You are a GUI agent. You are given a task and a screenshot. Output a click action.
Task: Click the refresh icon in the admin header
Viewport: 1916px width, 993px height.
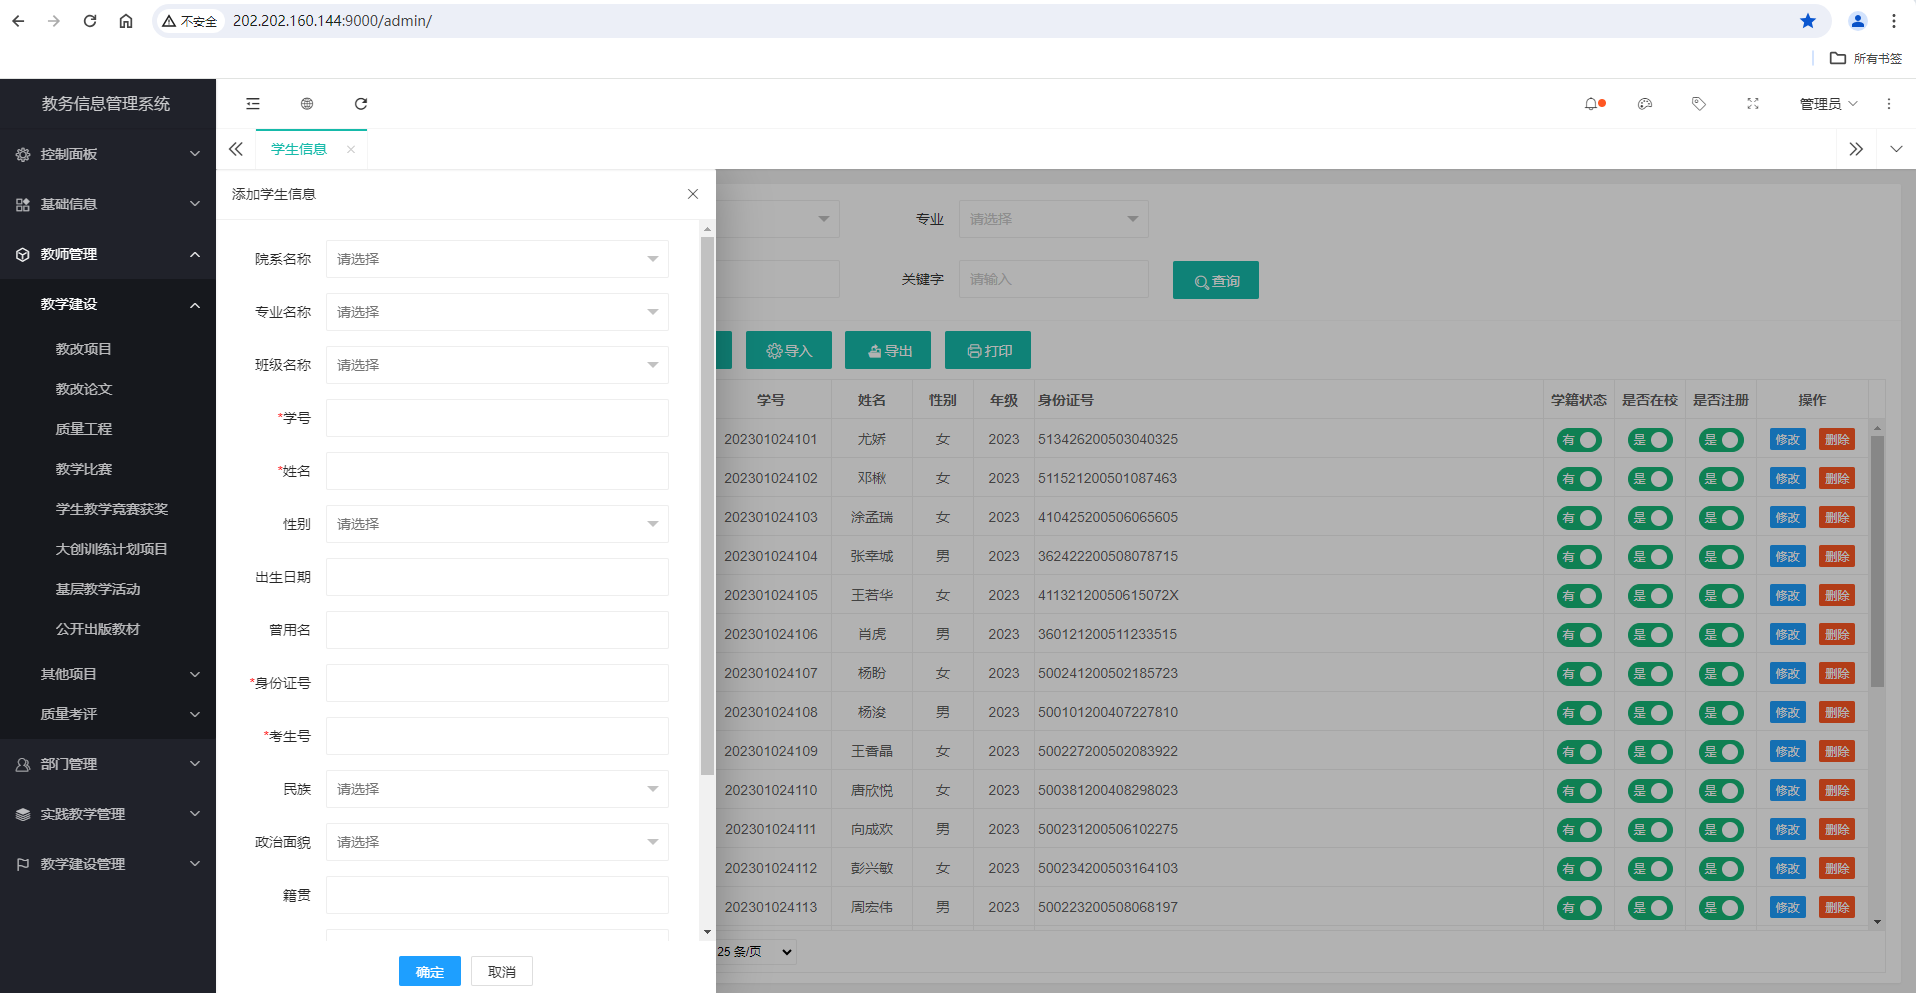pos(361,104)
